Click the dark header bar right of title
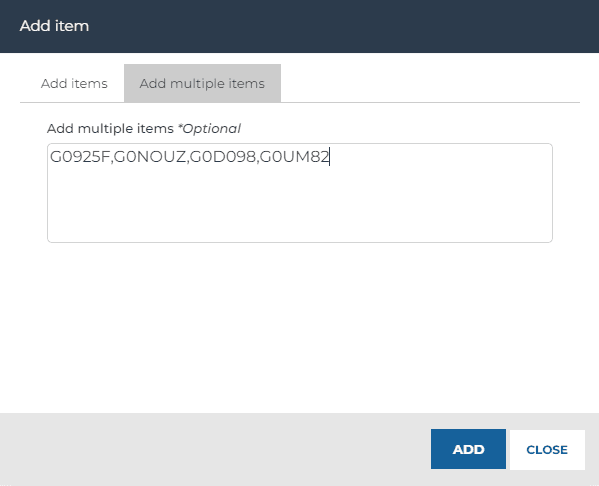Screen dimensions: 599x486 pos(344,26)
